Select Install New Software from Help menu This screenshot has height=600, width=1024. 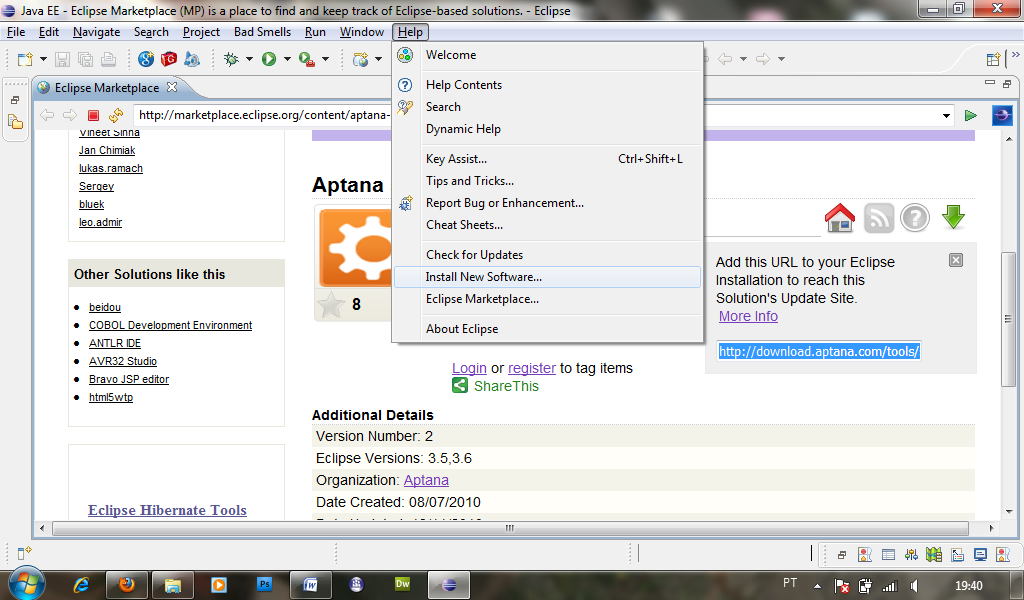483,277
